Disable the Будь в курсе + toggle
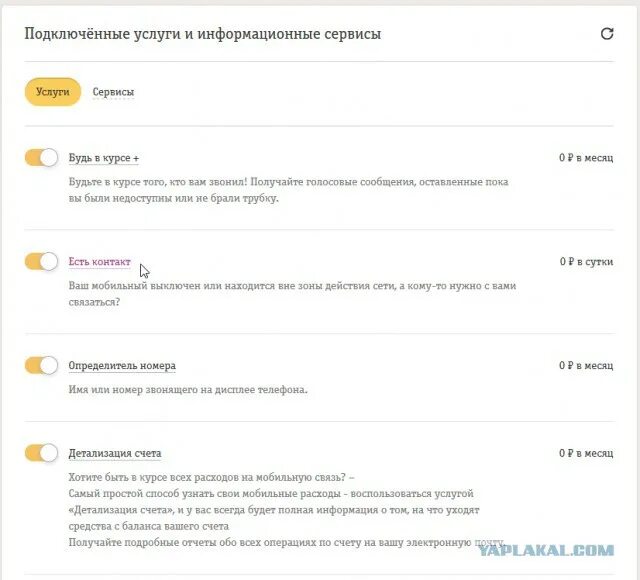 click(x=41, y=158)
